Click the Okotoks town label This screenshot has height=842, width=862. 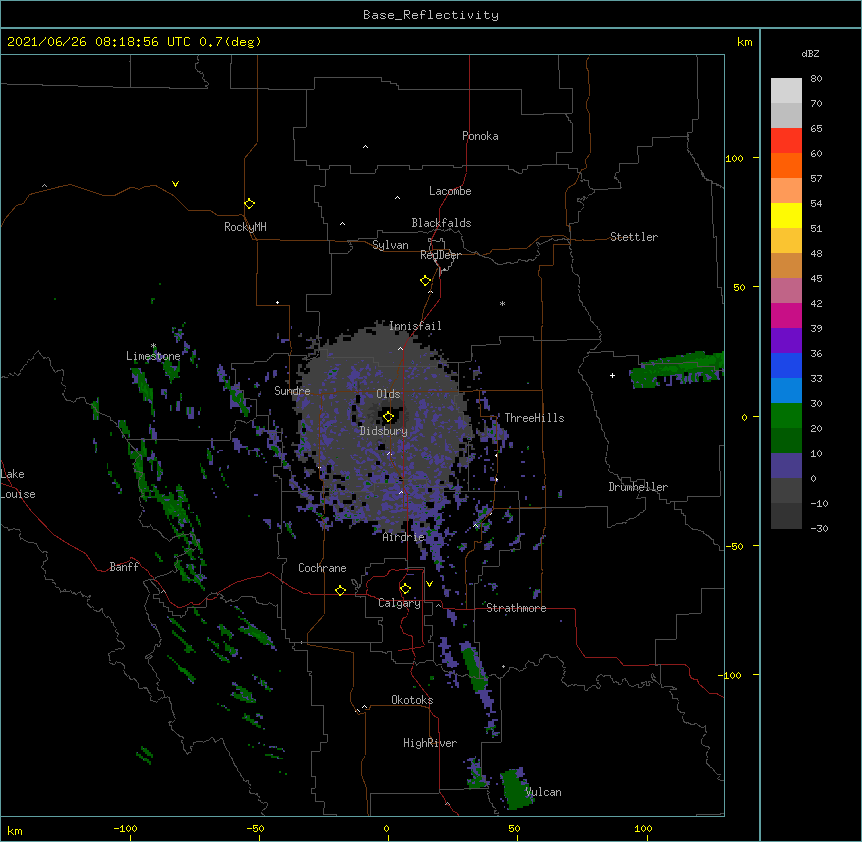coord(412,700)
